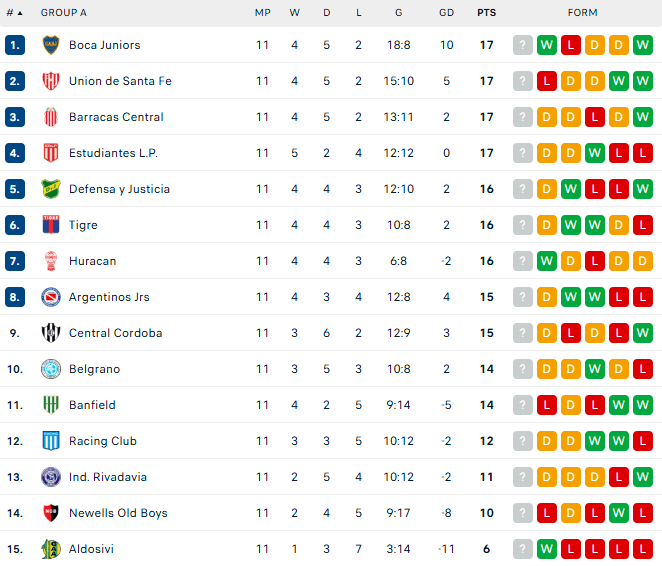662x566 pixels.
Task: Click Belgrano's green W form badge
Action: pyautogui.click(x=595, y=369)
